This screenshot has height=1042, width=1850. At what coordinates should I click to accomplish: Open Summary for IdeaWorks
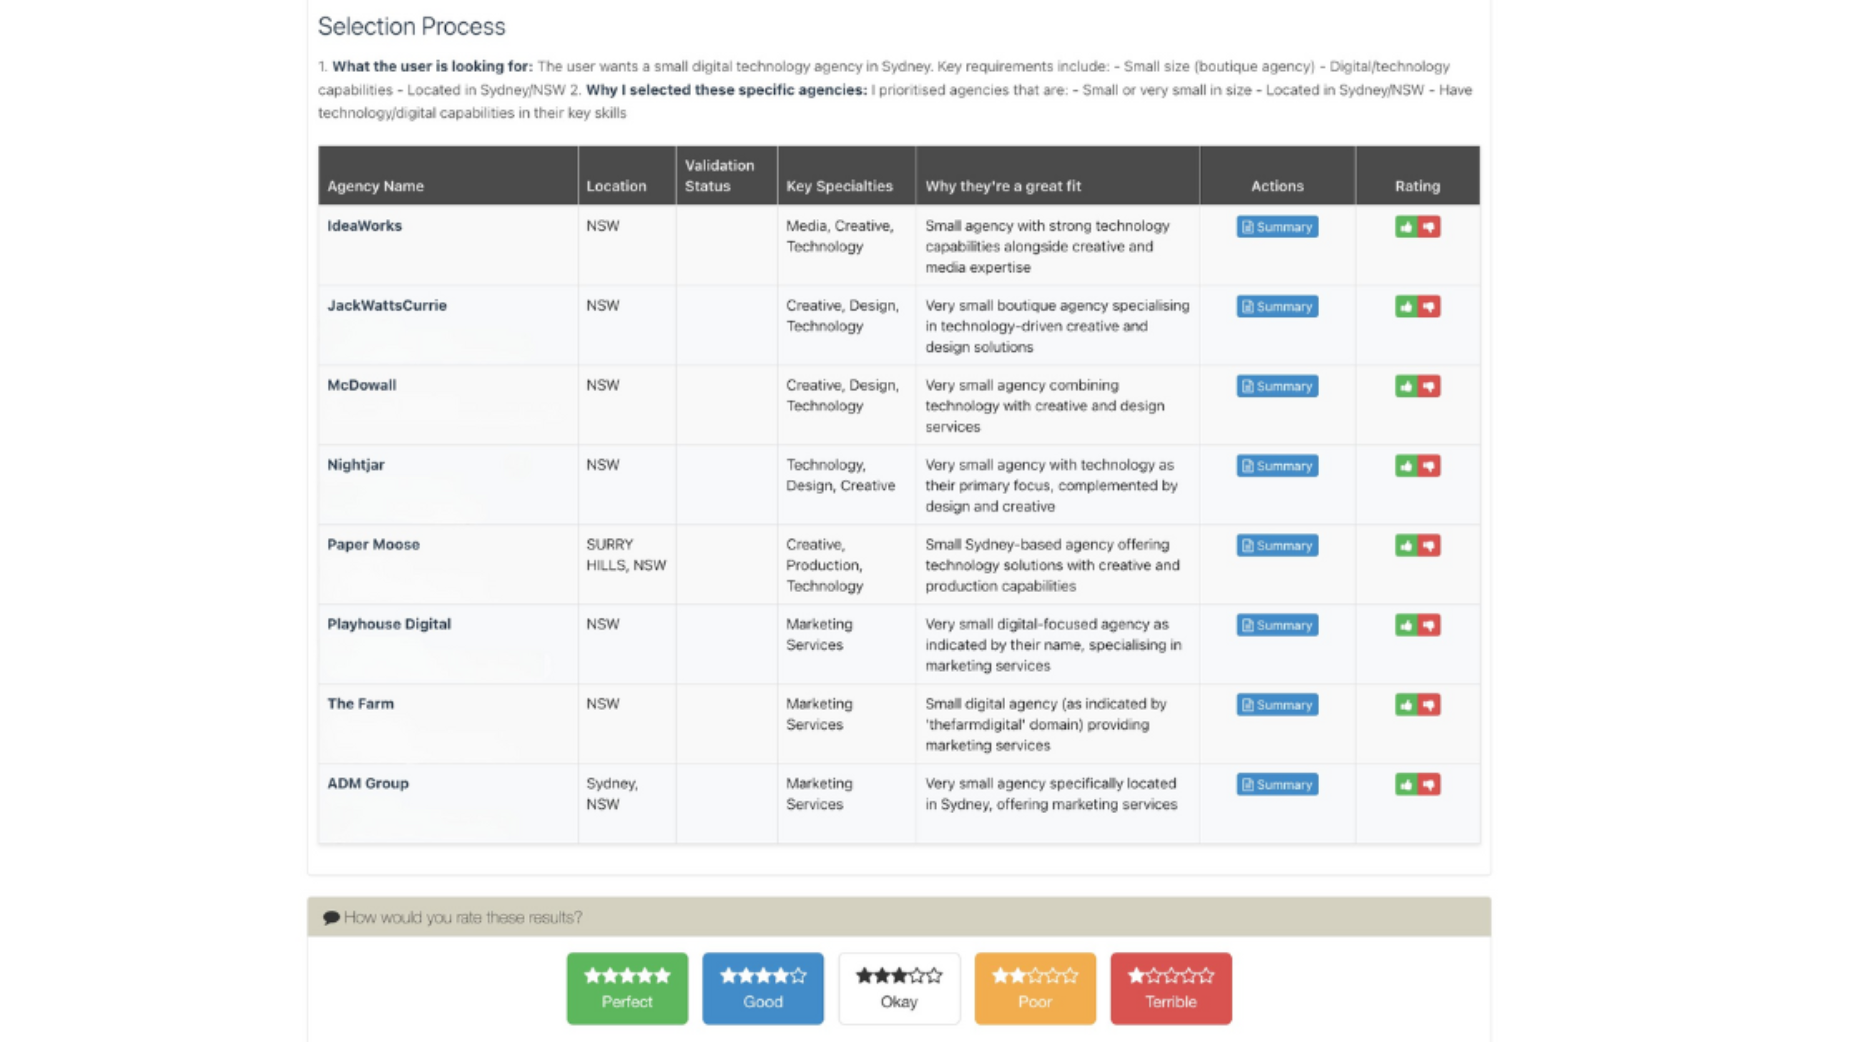(x=1276, y=227)
